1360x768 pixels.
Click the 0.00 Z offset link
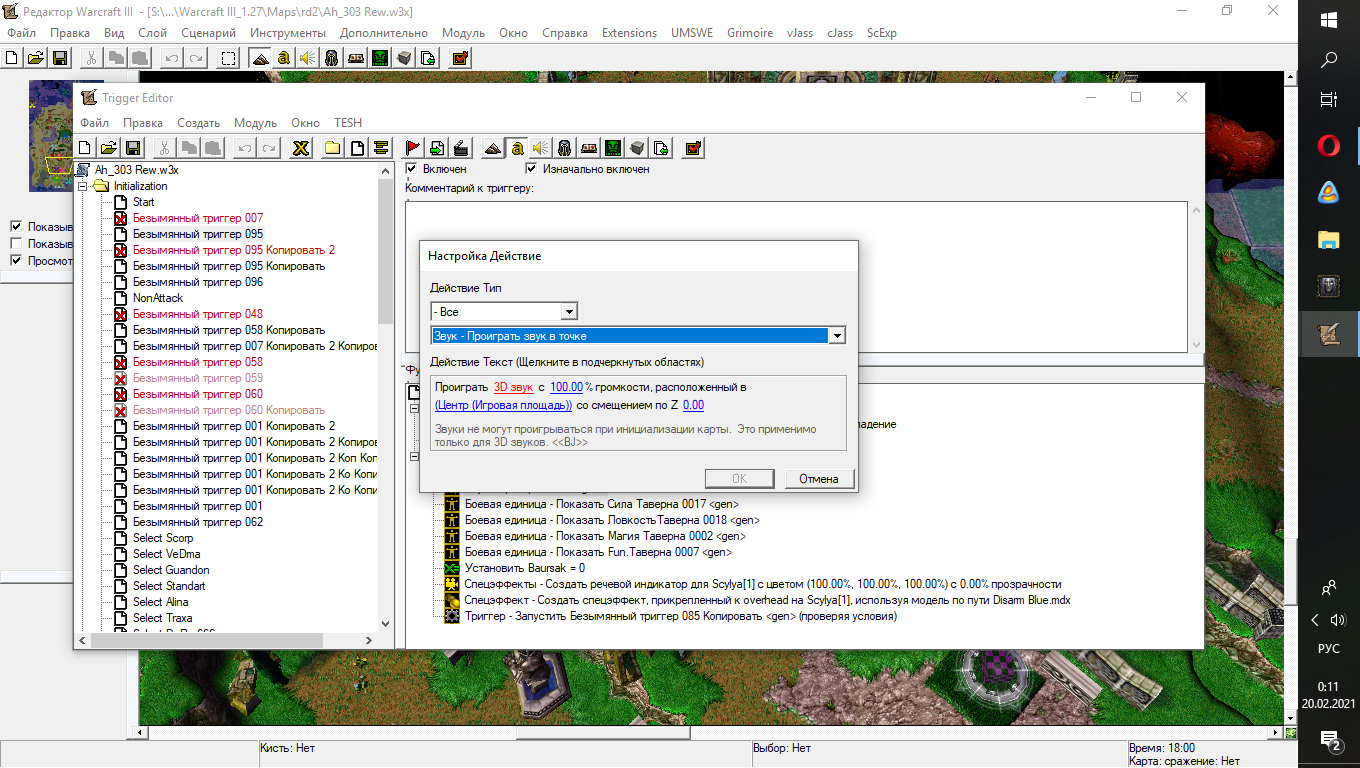693,405
